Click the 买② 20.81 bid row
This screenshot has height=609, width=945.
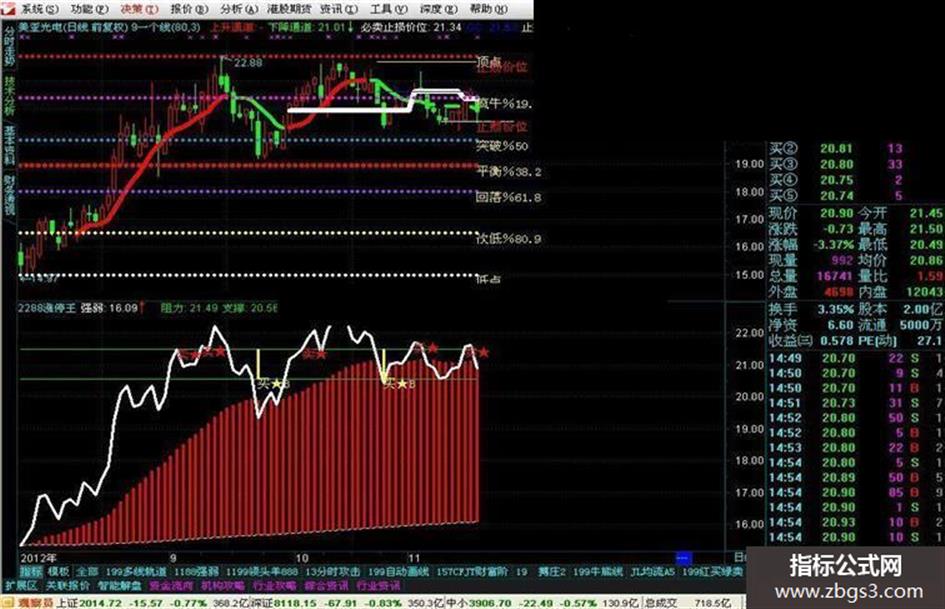point(835,148)
